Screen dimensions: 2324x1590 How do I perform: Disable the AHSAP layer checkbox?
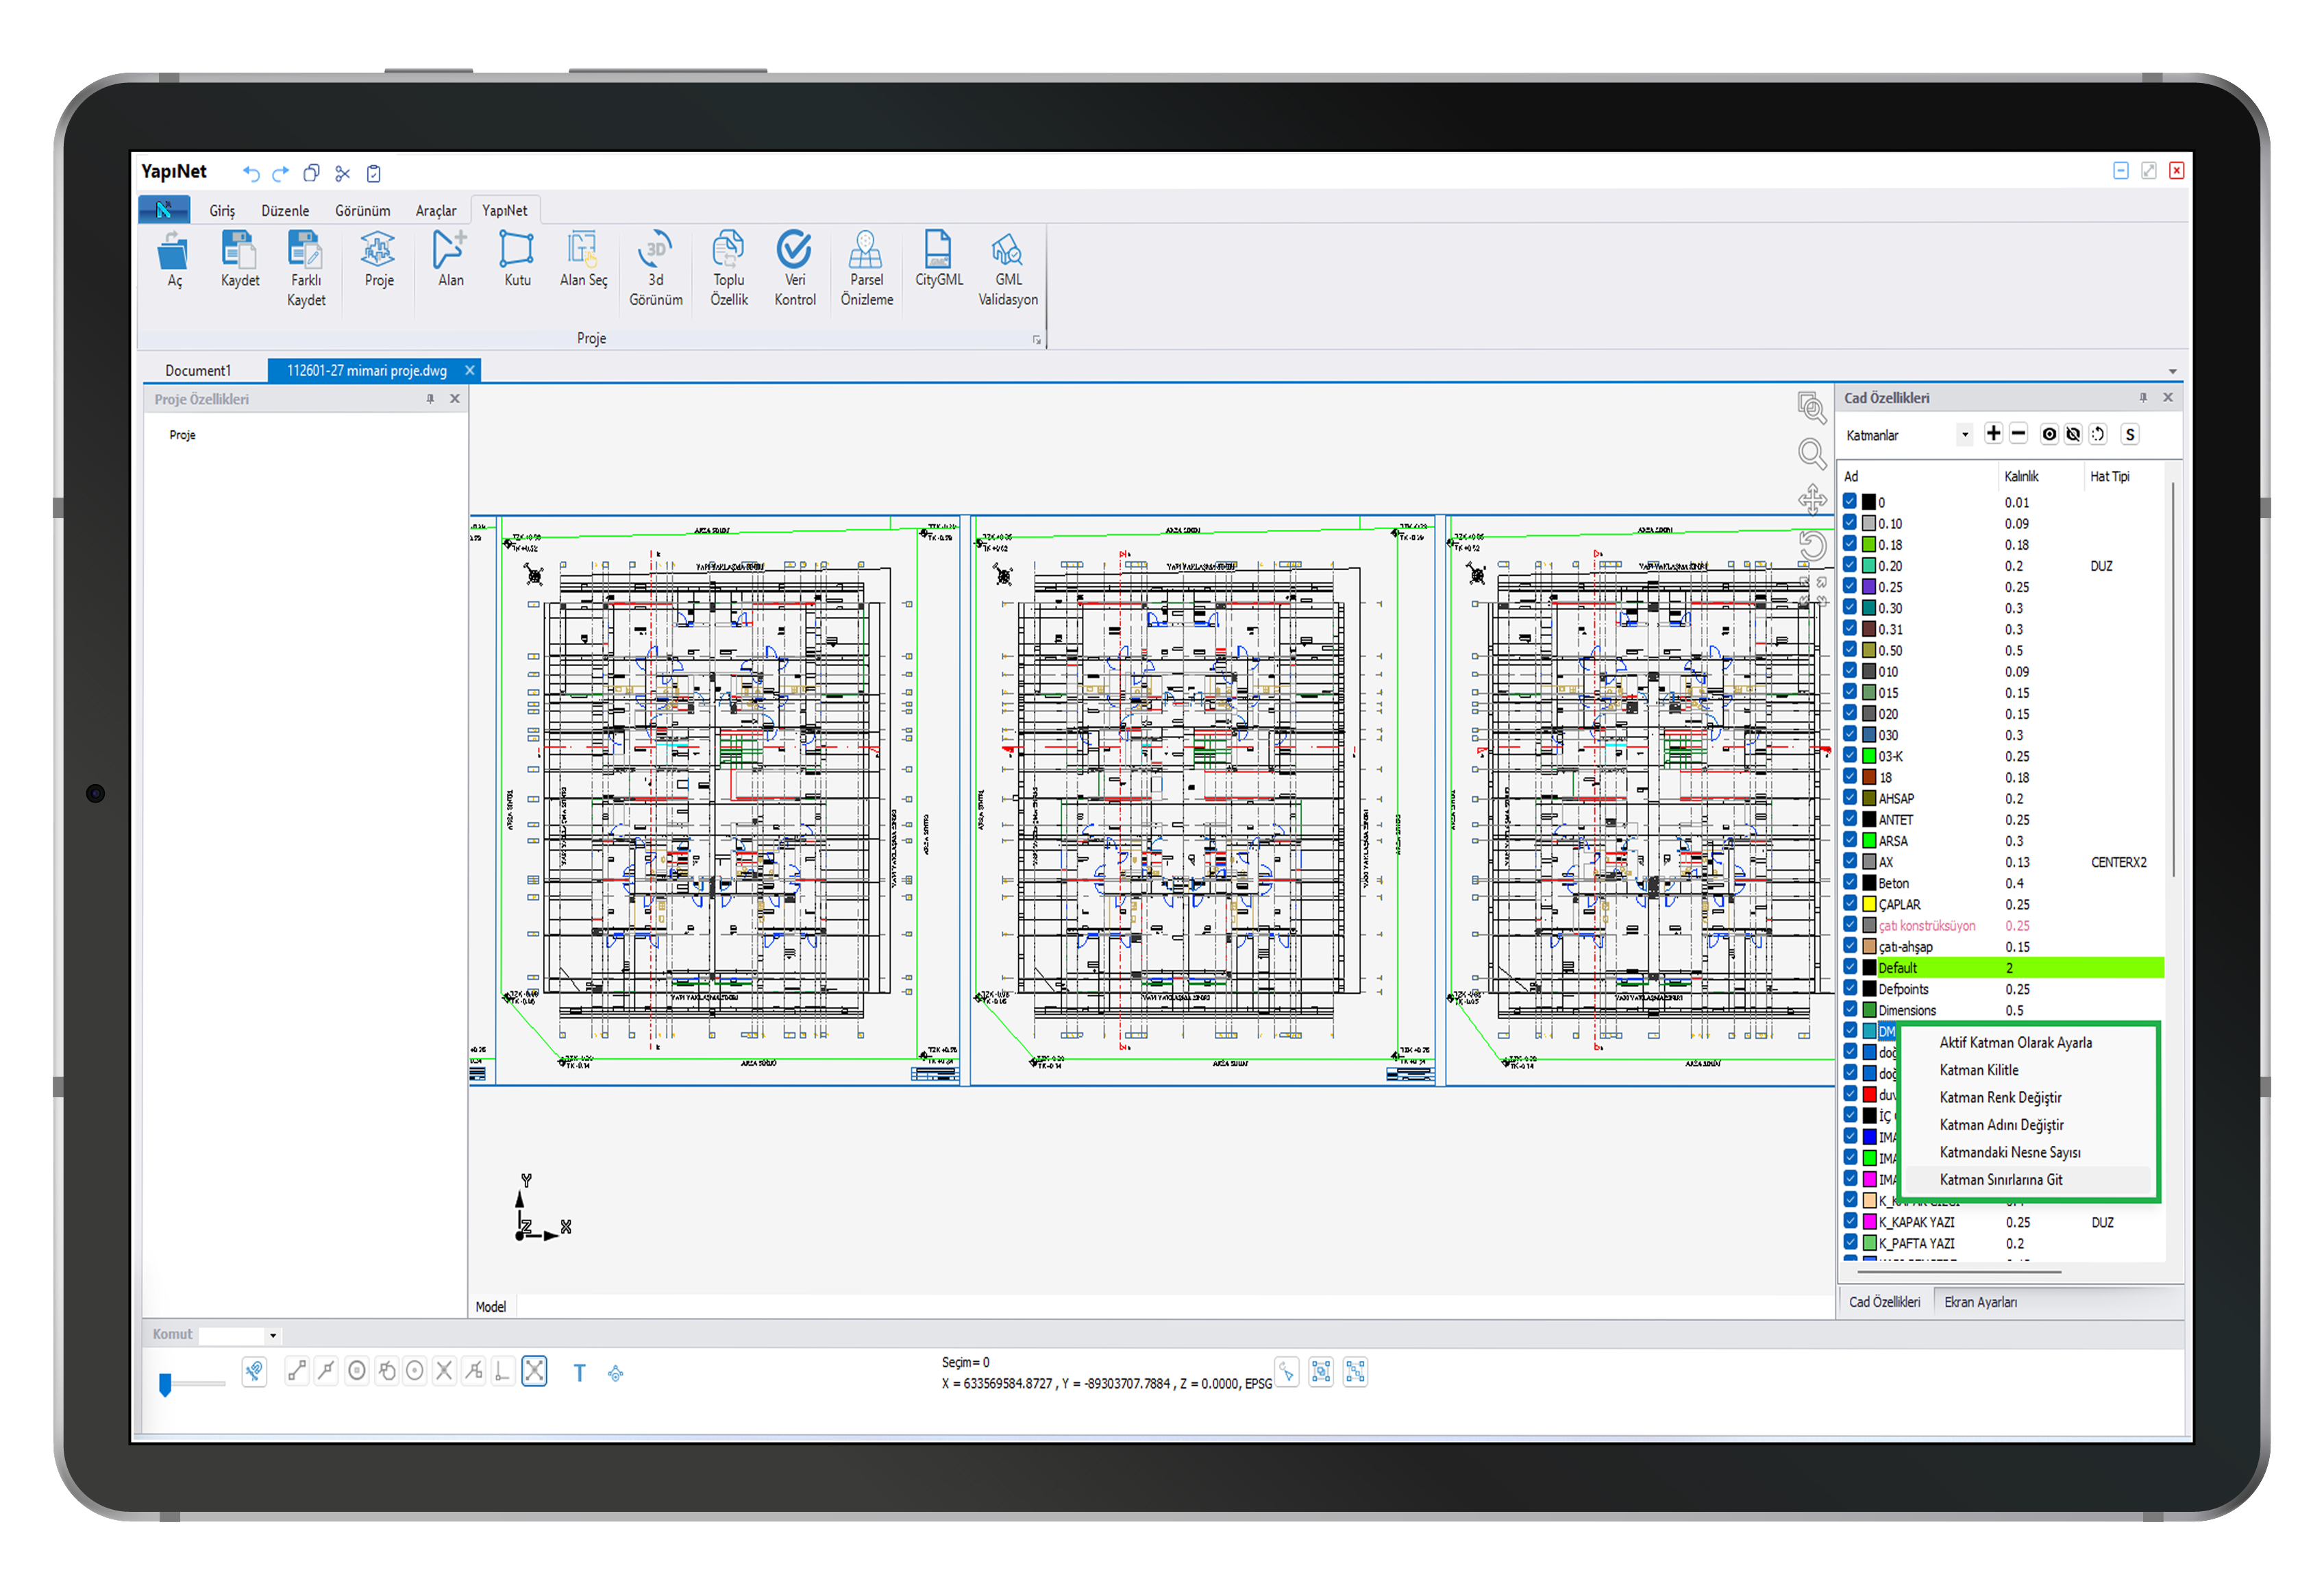[x=1850, y=798]
